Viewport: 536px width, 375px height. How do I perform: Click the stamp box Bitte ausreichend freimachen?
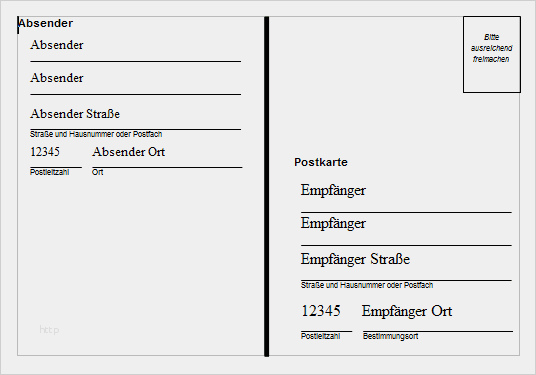492,54
